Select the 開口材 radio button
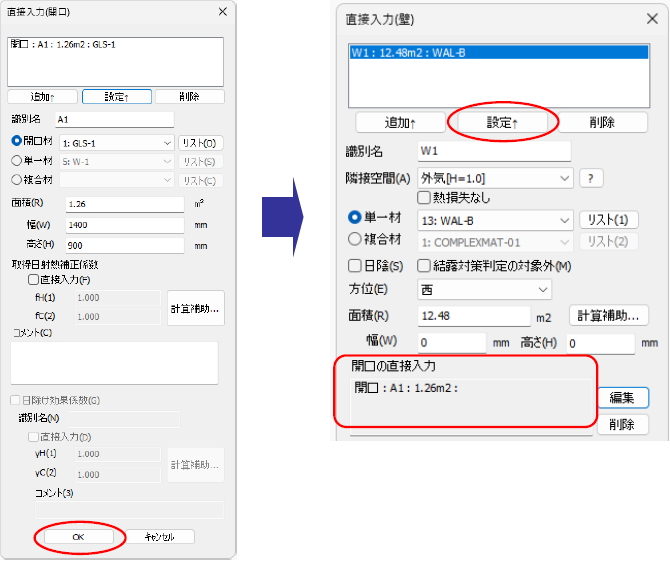Image resolution: width=670 pixels, height=561 pixels. 16,141
